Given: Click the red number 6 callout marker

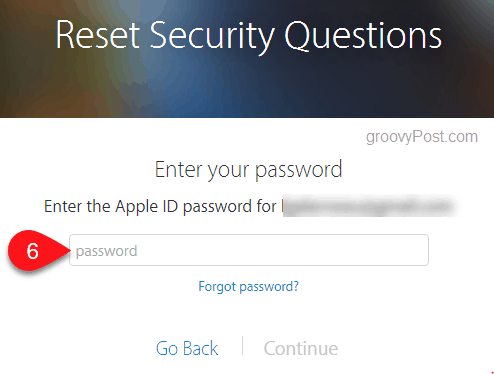Looking at the screenshot, I should pos(37,250).
